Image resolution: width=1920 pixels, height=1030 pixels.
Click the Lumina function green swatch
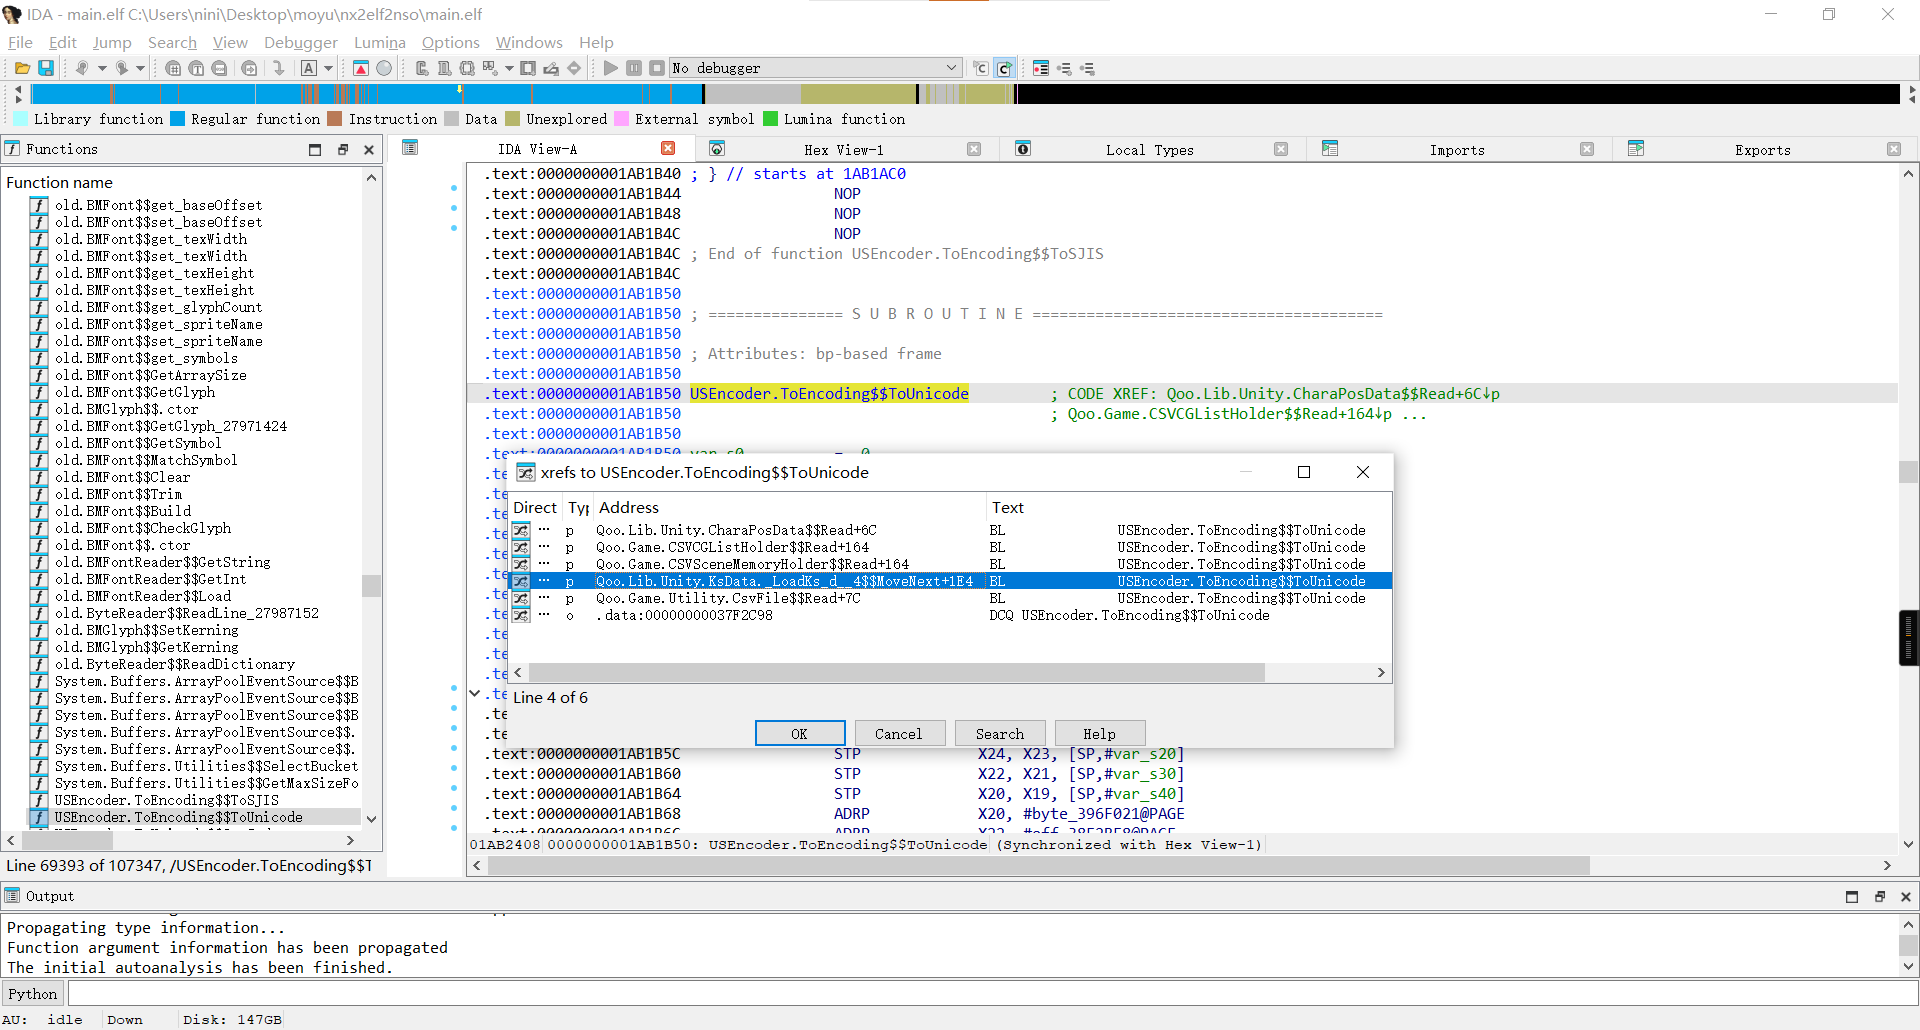770,118
